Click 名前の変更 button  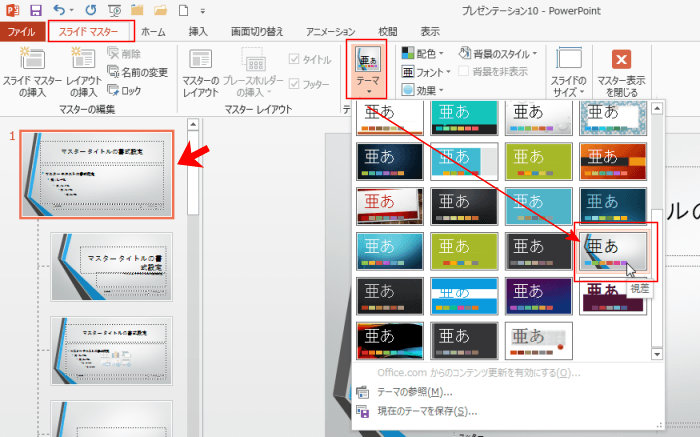pyautogui.click(x=138, y=72)
